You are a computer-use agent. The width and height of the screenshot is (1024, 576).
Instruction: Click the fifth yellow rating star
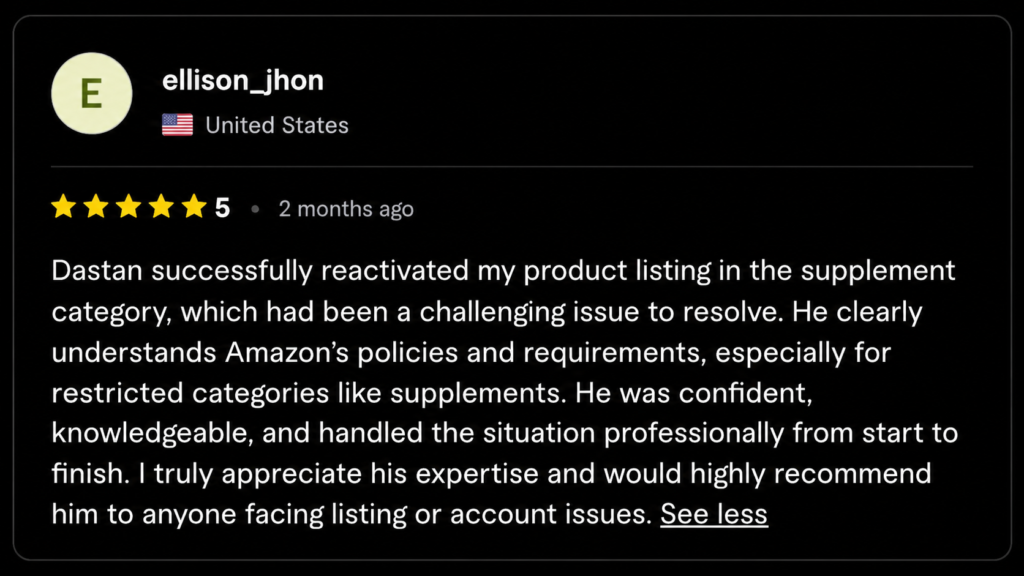(193, 208)
